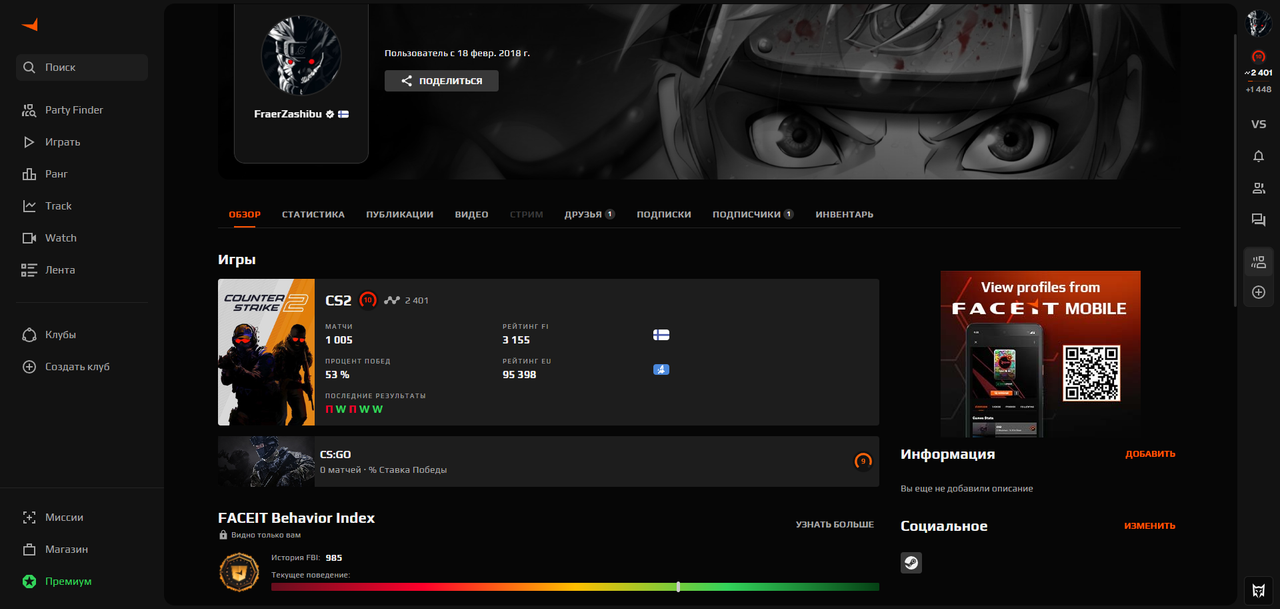This screenshot has width=1280, height=609.
Task: Click level 10 badge beside CS2
Action: click(x=368, y=300)
